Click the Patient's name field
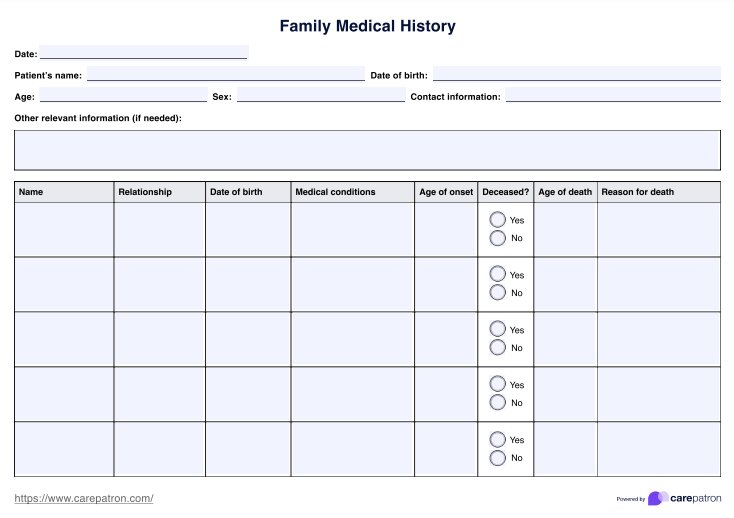 click(225, 75)
